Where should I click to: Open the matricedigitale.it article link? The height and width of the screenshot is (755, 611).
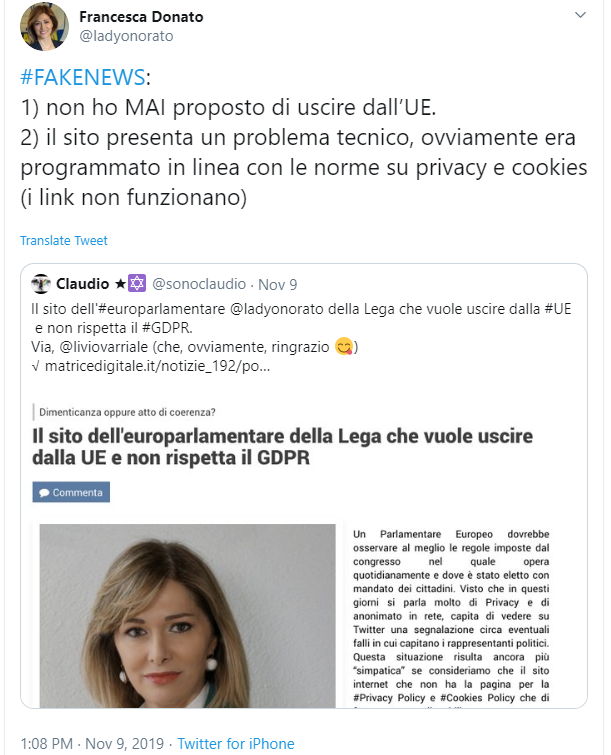tap(157, 366)
